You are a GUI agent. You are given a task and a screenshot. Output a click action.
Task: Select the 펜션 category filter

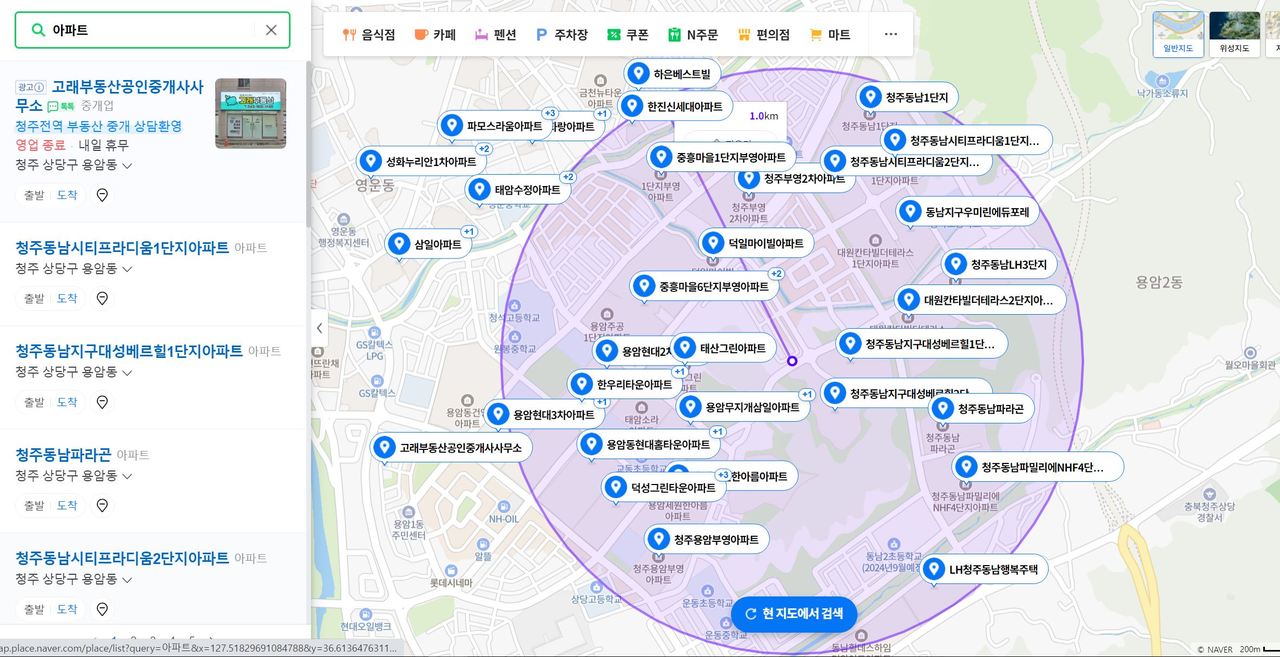[495, 34]
